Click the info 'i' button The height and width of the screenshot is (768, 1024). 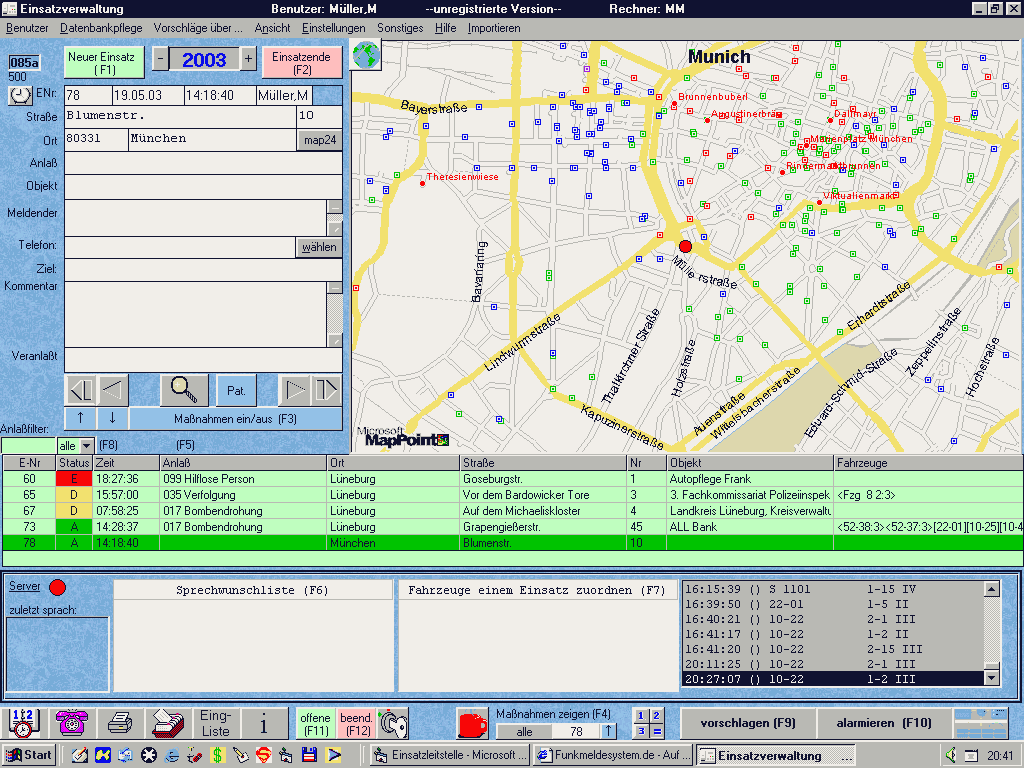(x=265, y=723)
